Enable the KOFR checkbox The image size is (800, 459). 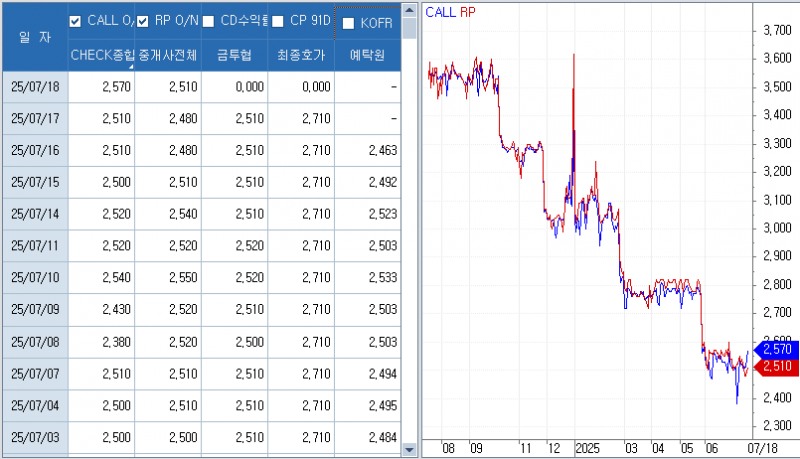coord(348,23)
